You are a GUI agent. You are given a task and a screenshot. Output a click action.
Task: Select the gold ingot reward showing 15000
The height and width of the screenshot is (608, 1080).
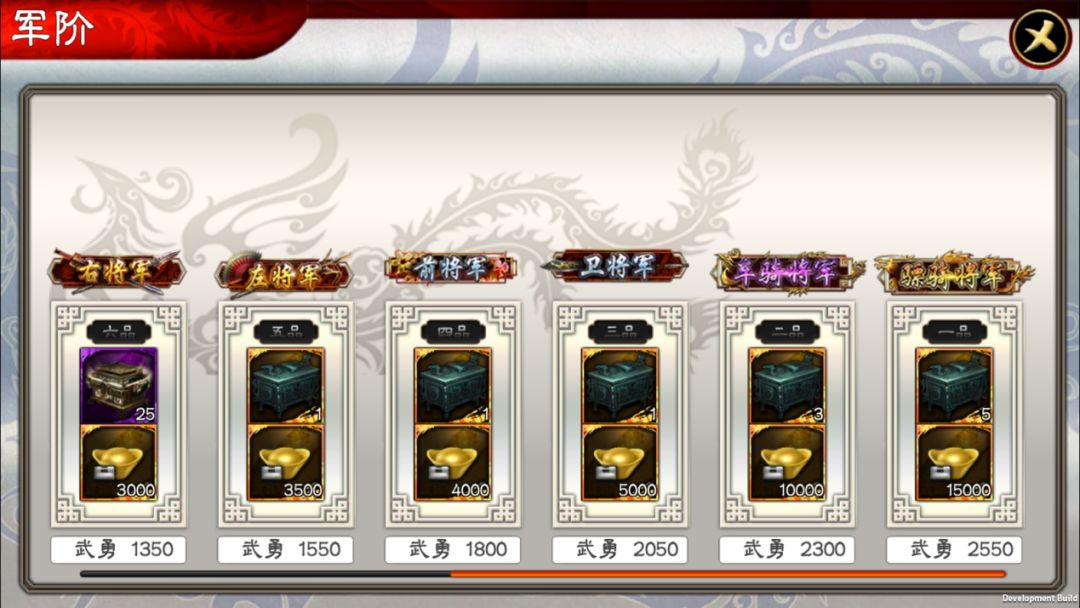click(954, 463)
